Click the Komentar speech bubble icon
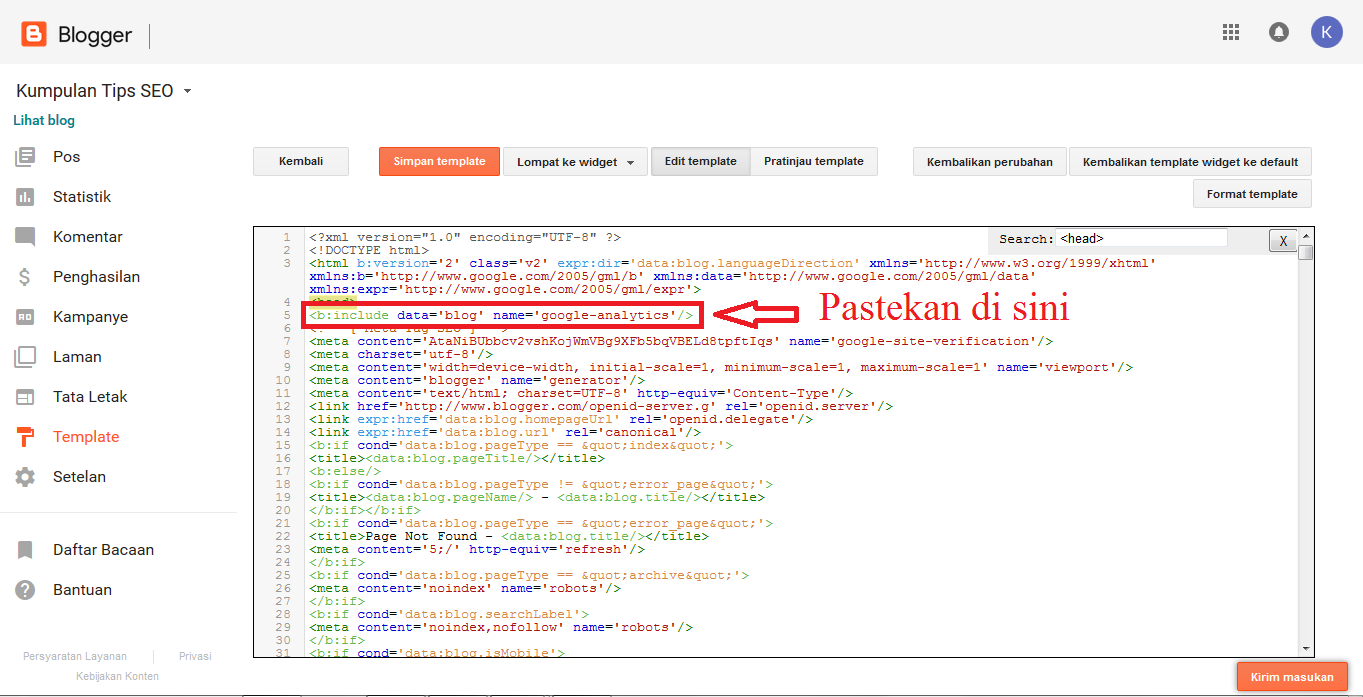 25,237
